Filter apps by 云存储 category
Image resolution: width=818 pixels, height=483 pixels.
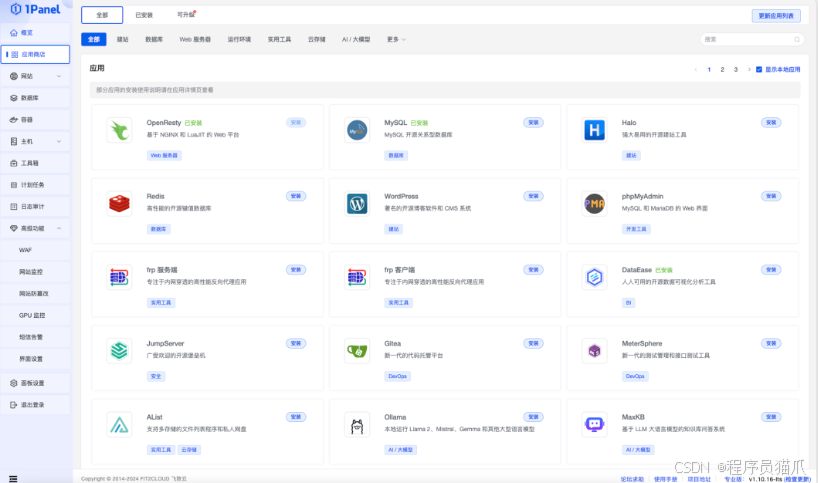pyautogui.click(x=316, y=39)
